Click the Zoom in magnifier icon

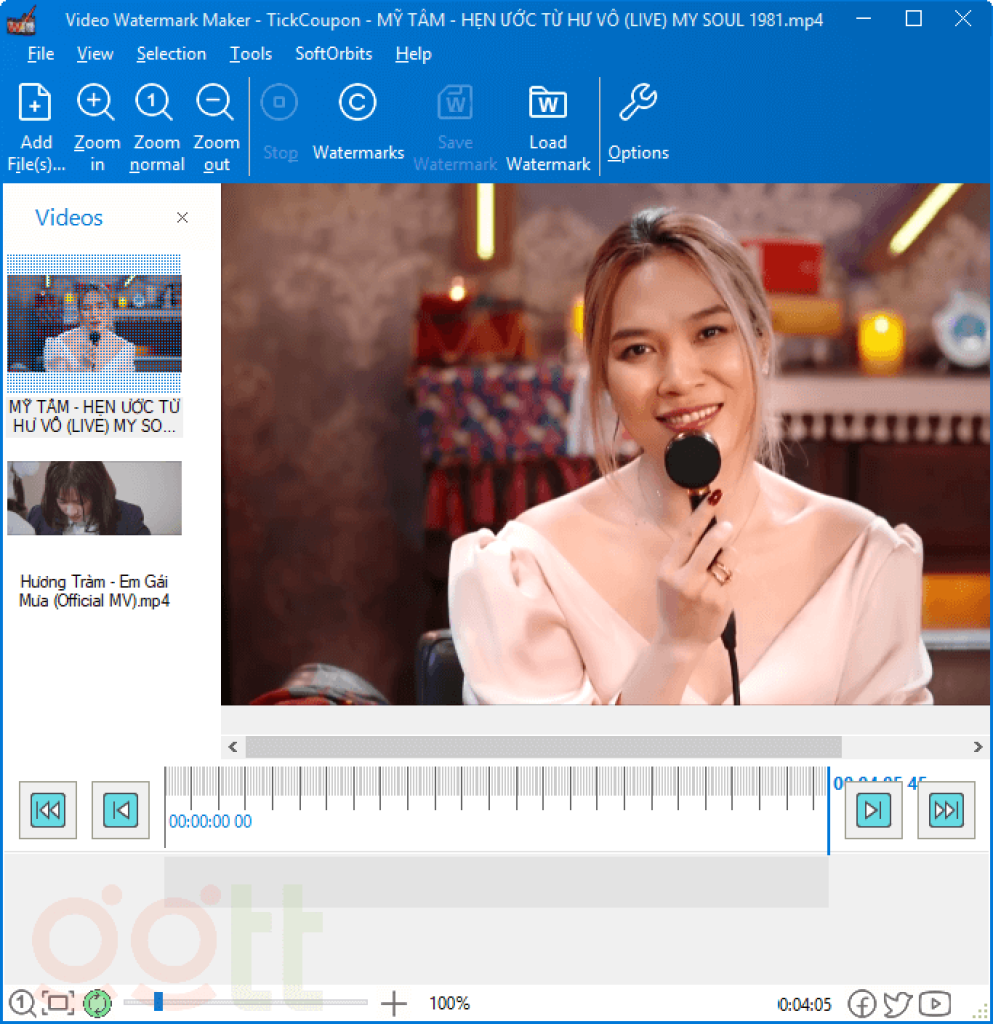(96, 103)
